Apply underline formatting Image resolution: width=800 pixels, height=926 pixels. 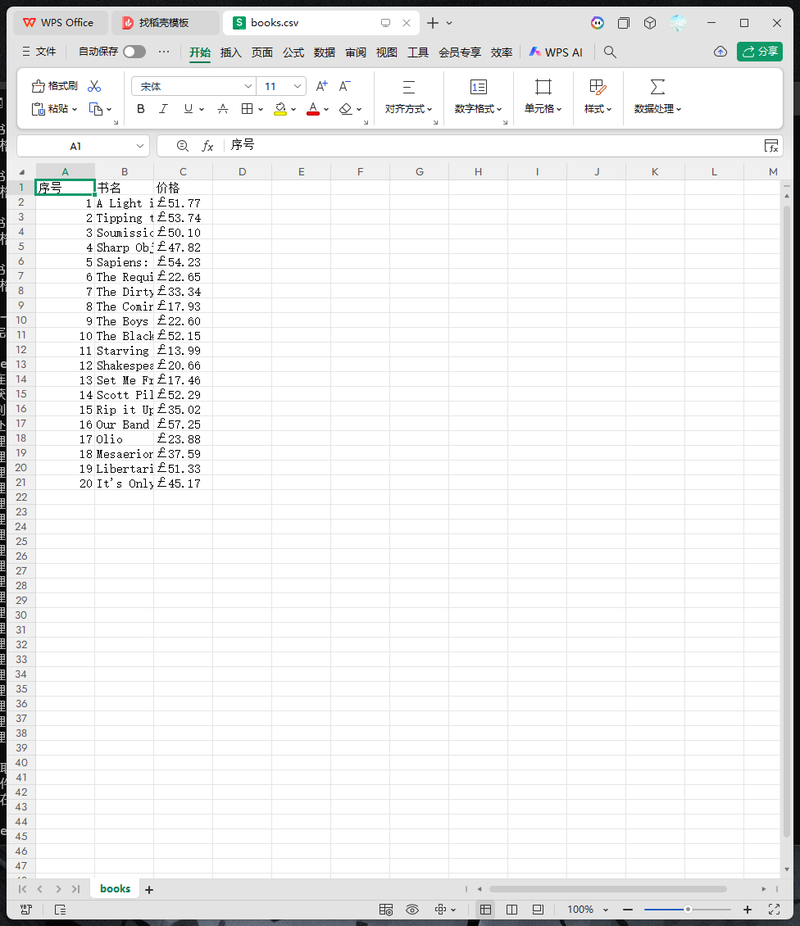coord(188,109)
